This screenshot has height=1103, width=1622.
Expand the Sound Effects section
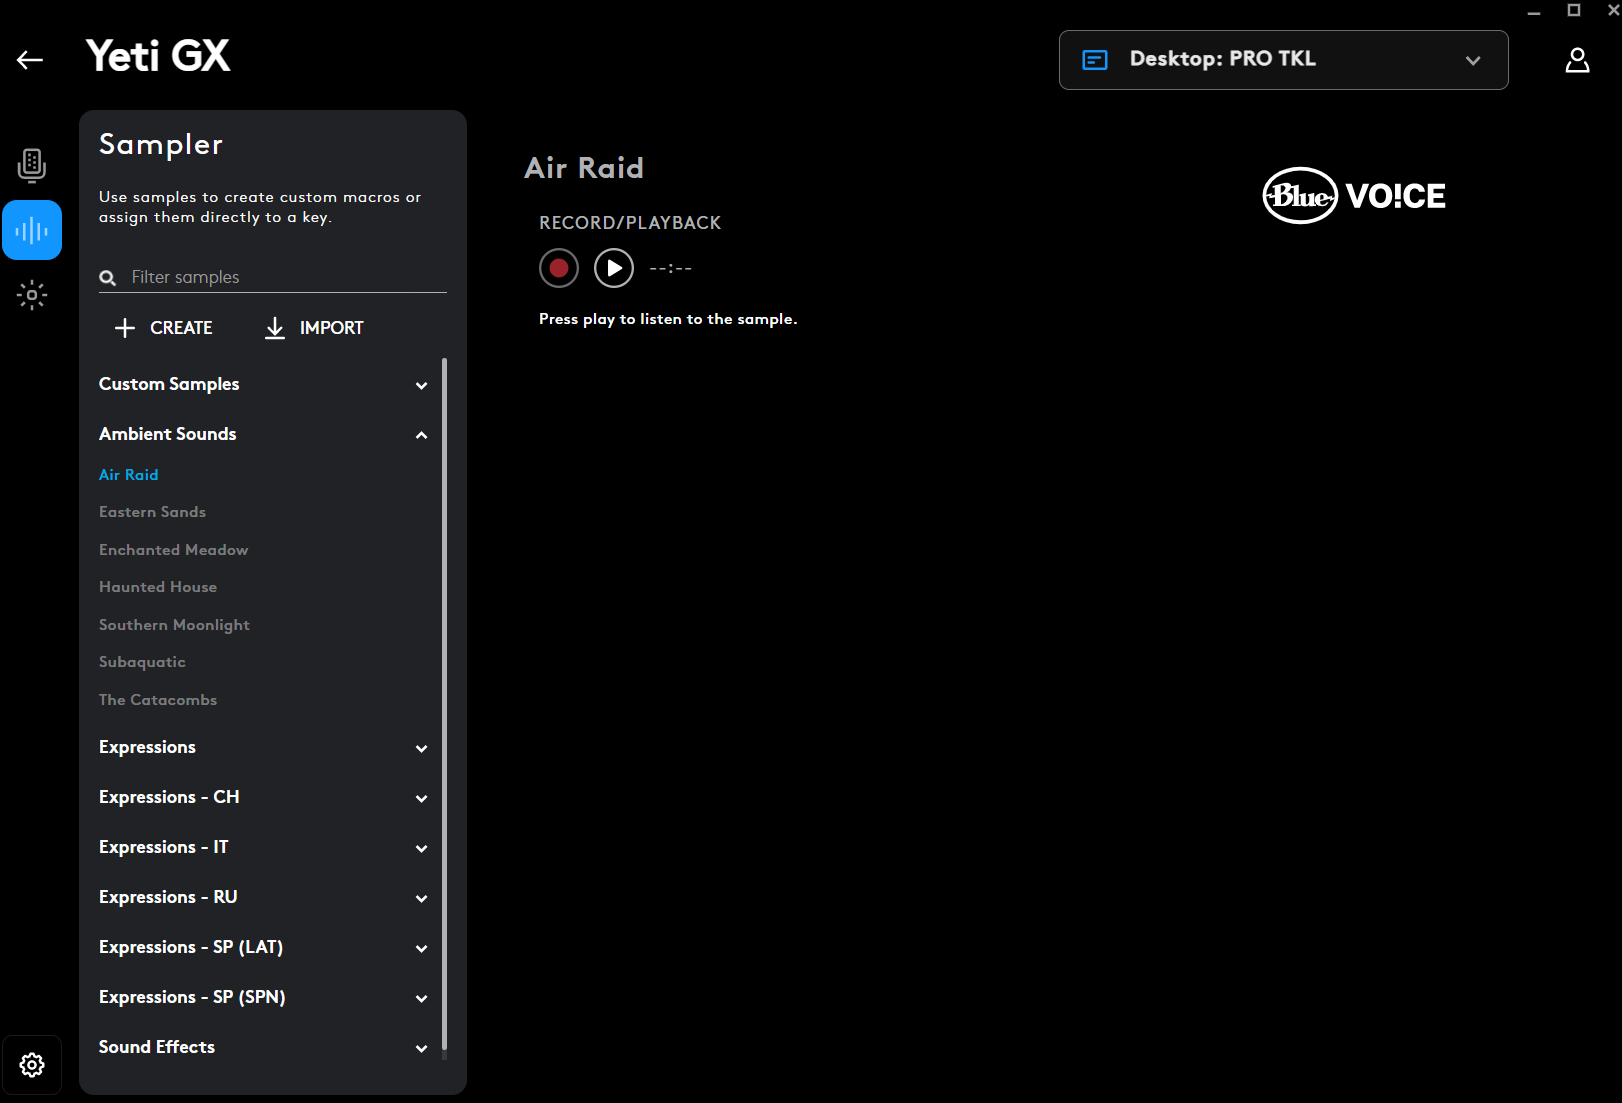264,1047
